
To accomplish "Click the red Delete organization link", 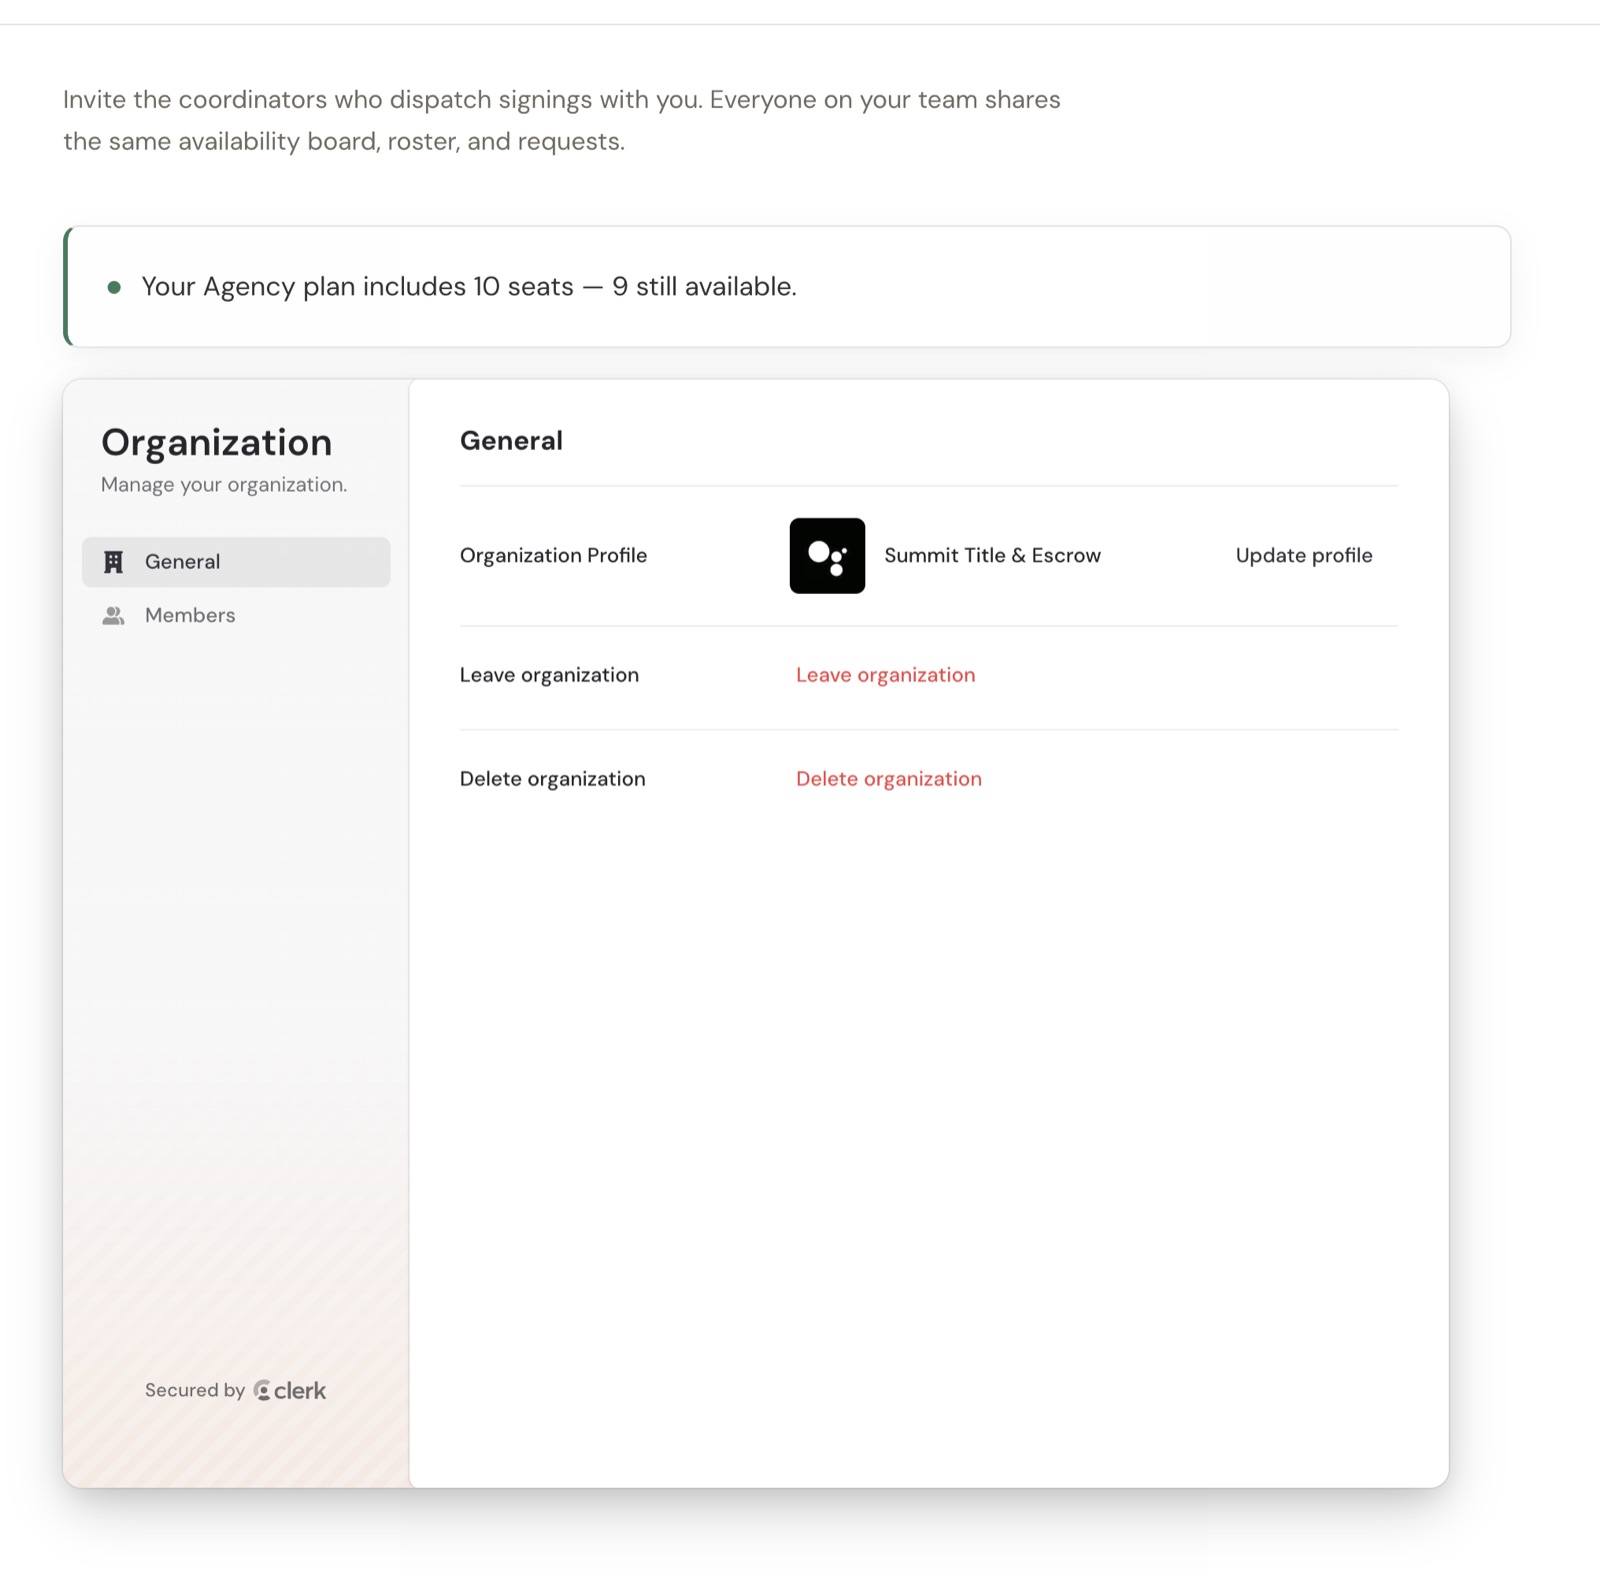I will click(x=888, y=779).
